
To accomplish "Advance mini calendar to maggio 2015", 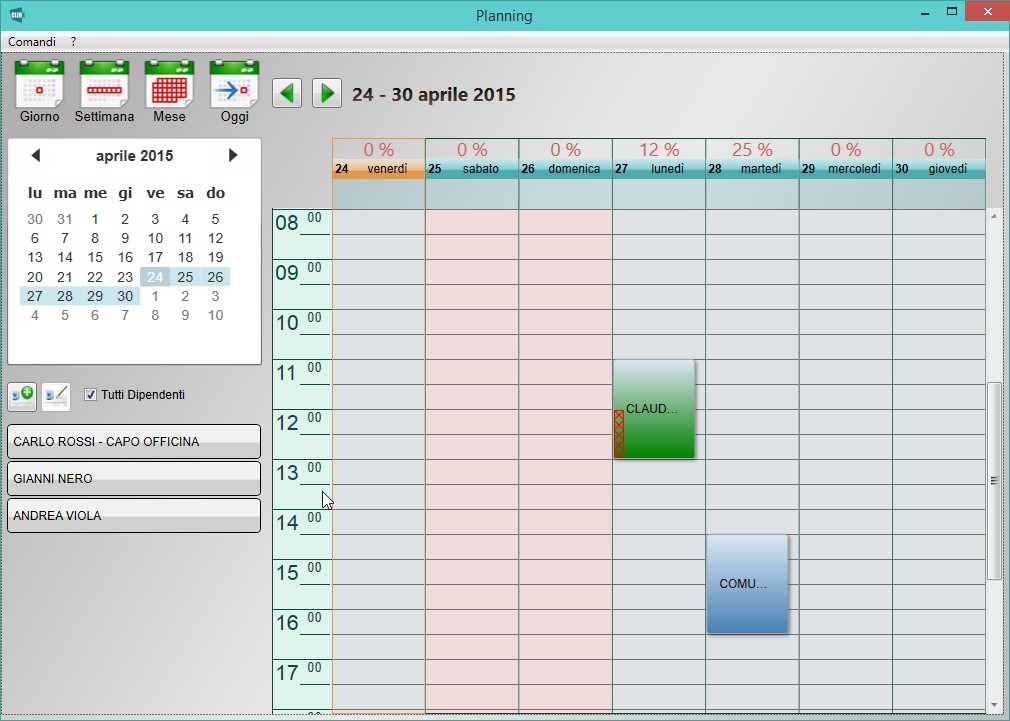I will pyautogui.click(x=233, y=155).
